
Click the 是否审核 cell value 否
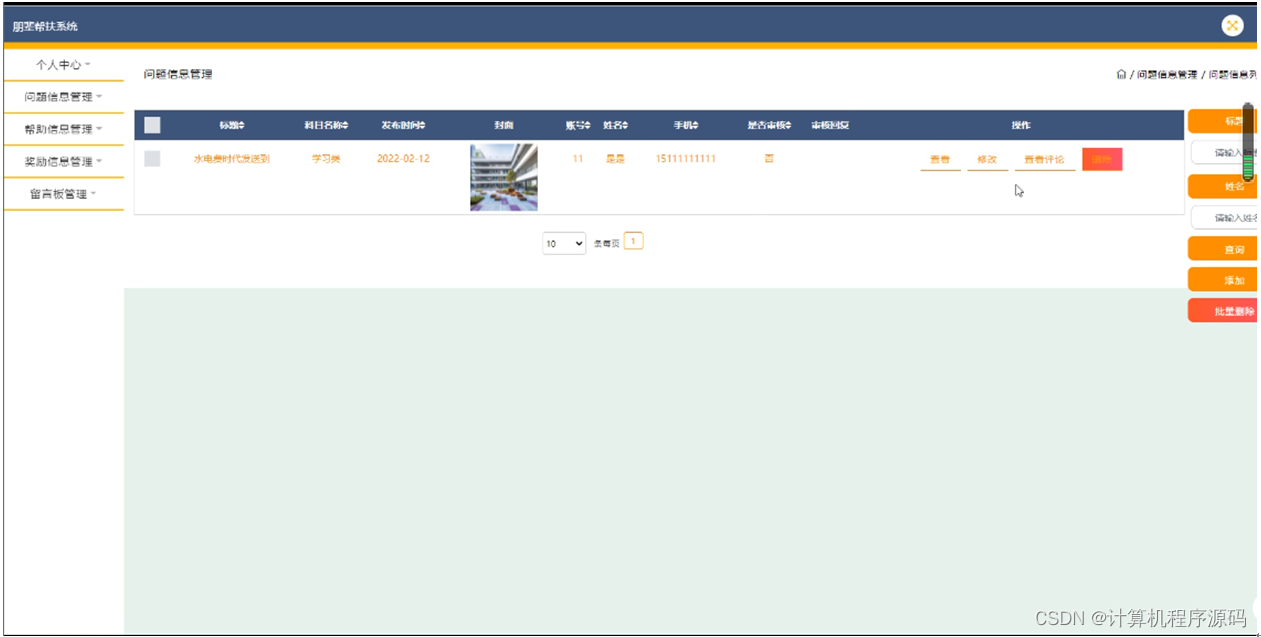[x=769, y=159]
